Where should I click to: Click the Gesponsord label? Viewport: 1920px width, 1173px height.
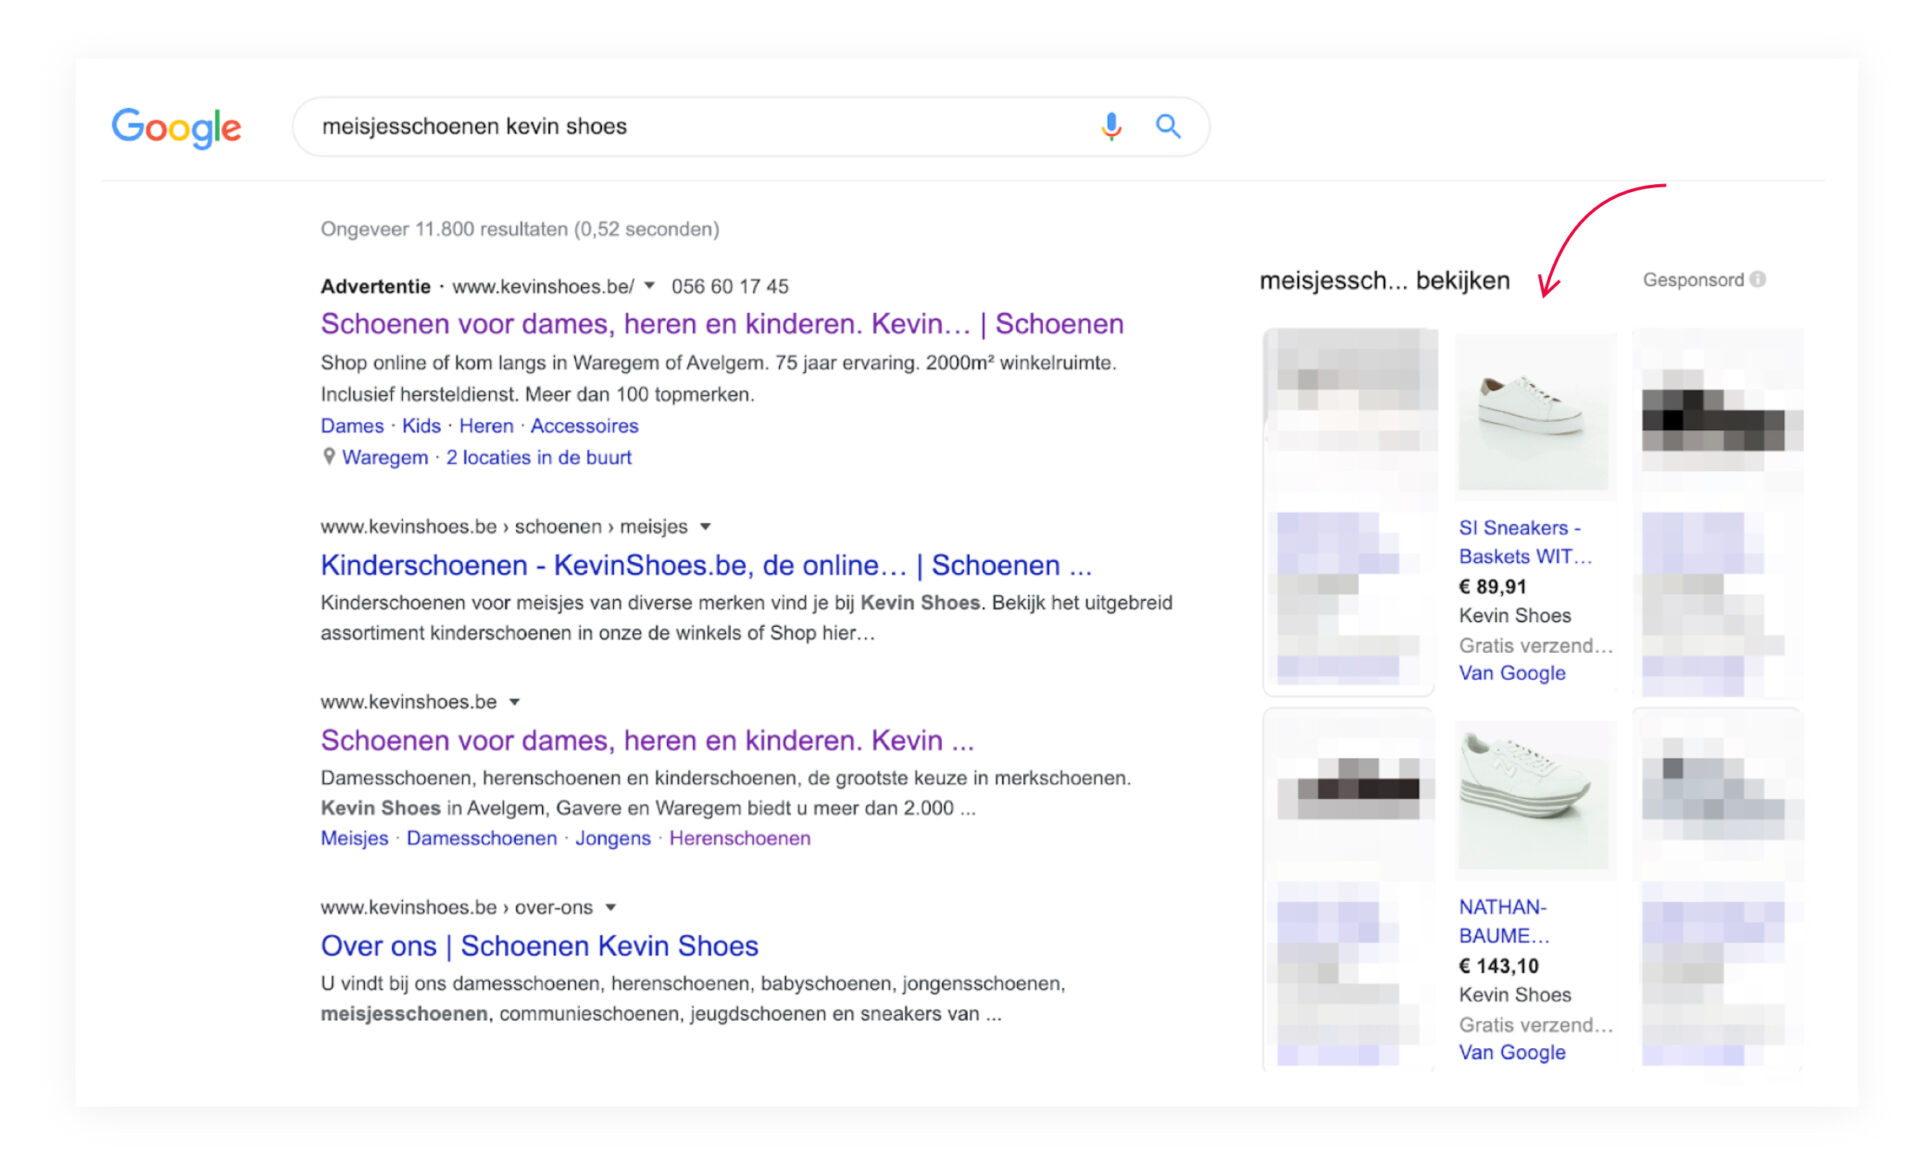click(1693, 280)
